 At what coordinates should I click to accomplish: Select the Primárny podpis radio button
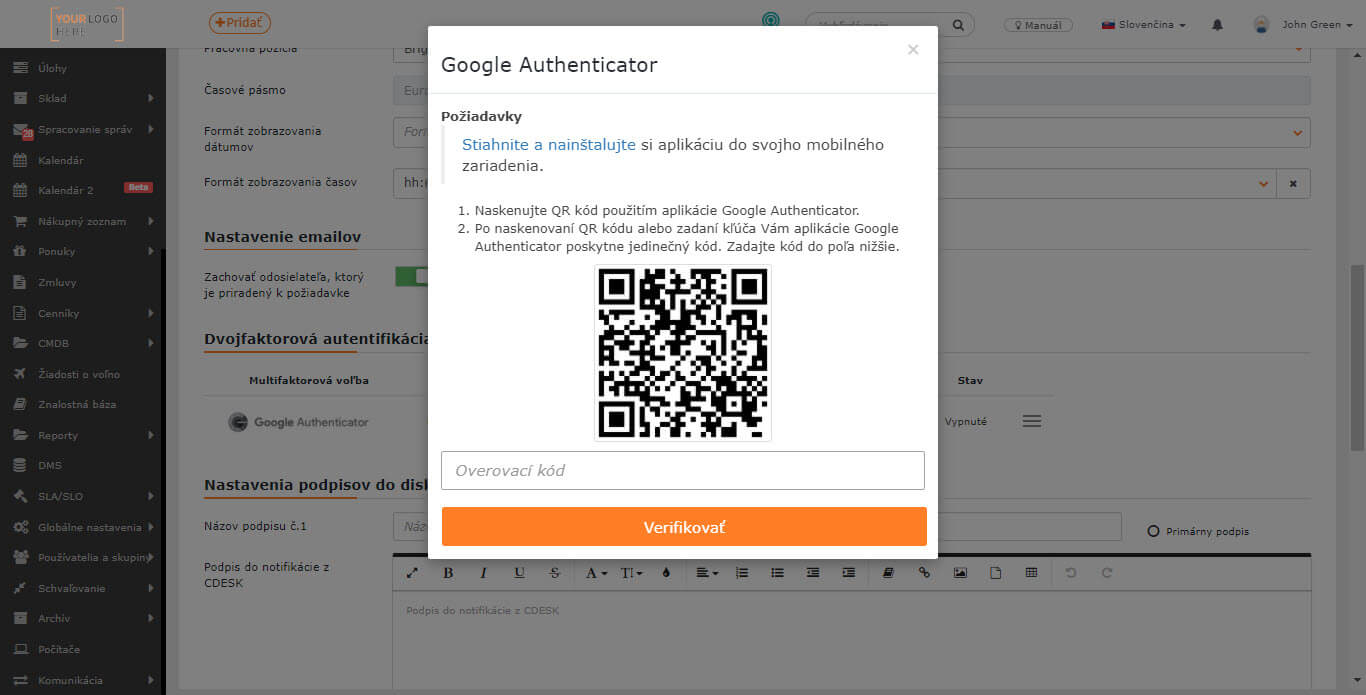coord(1153,531)
